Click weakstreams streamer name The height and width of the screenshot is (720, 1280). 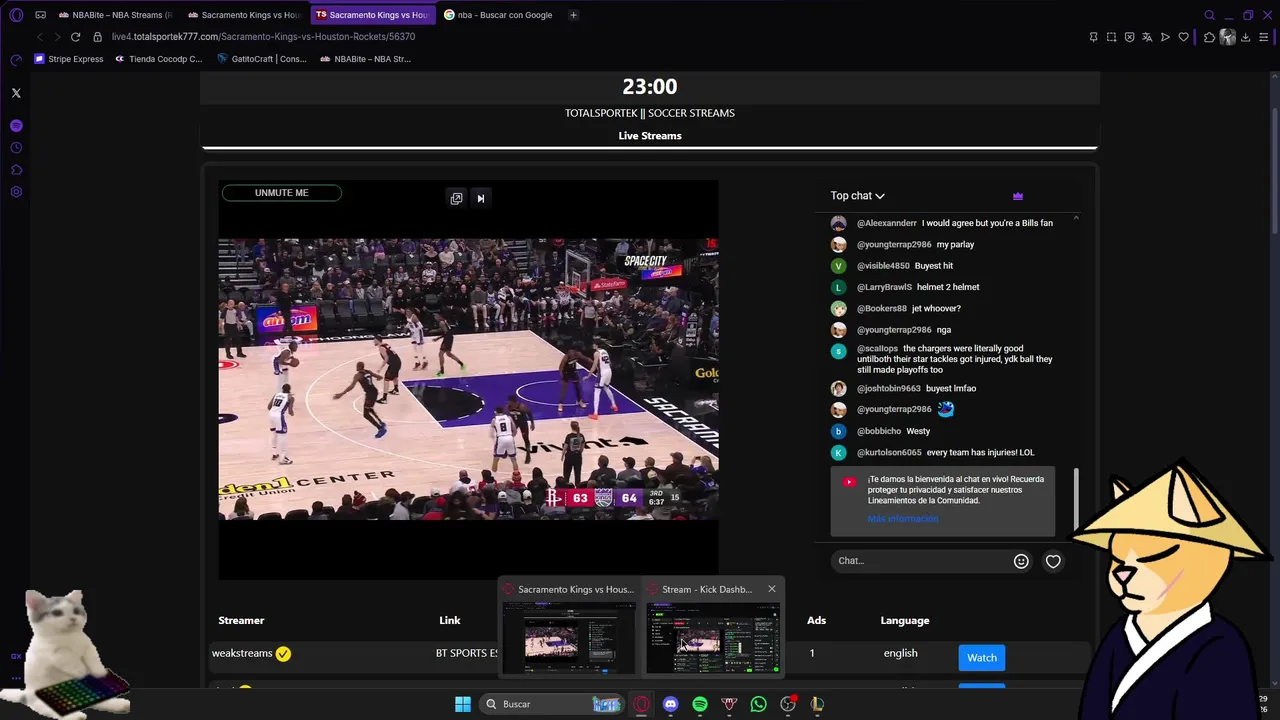[242, 654]
